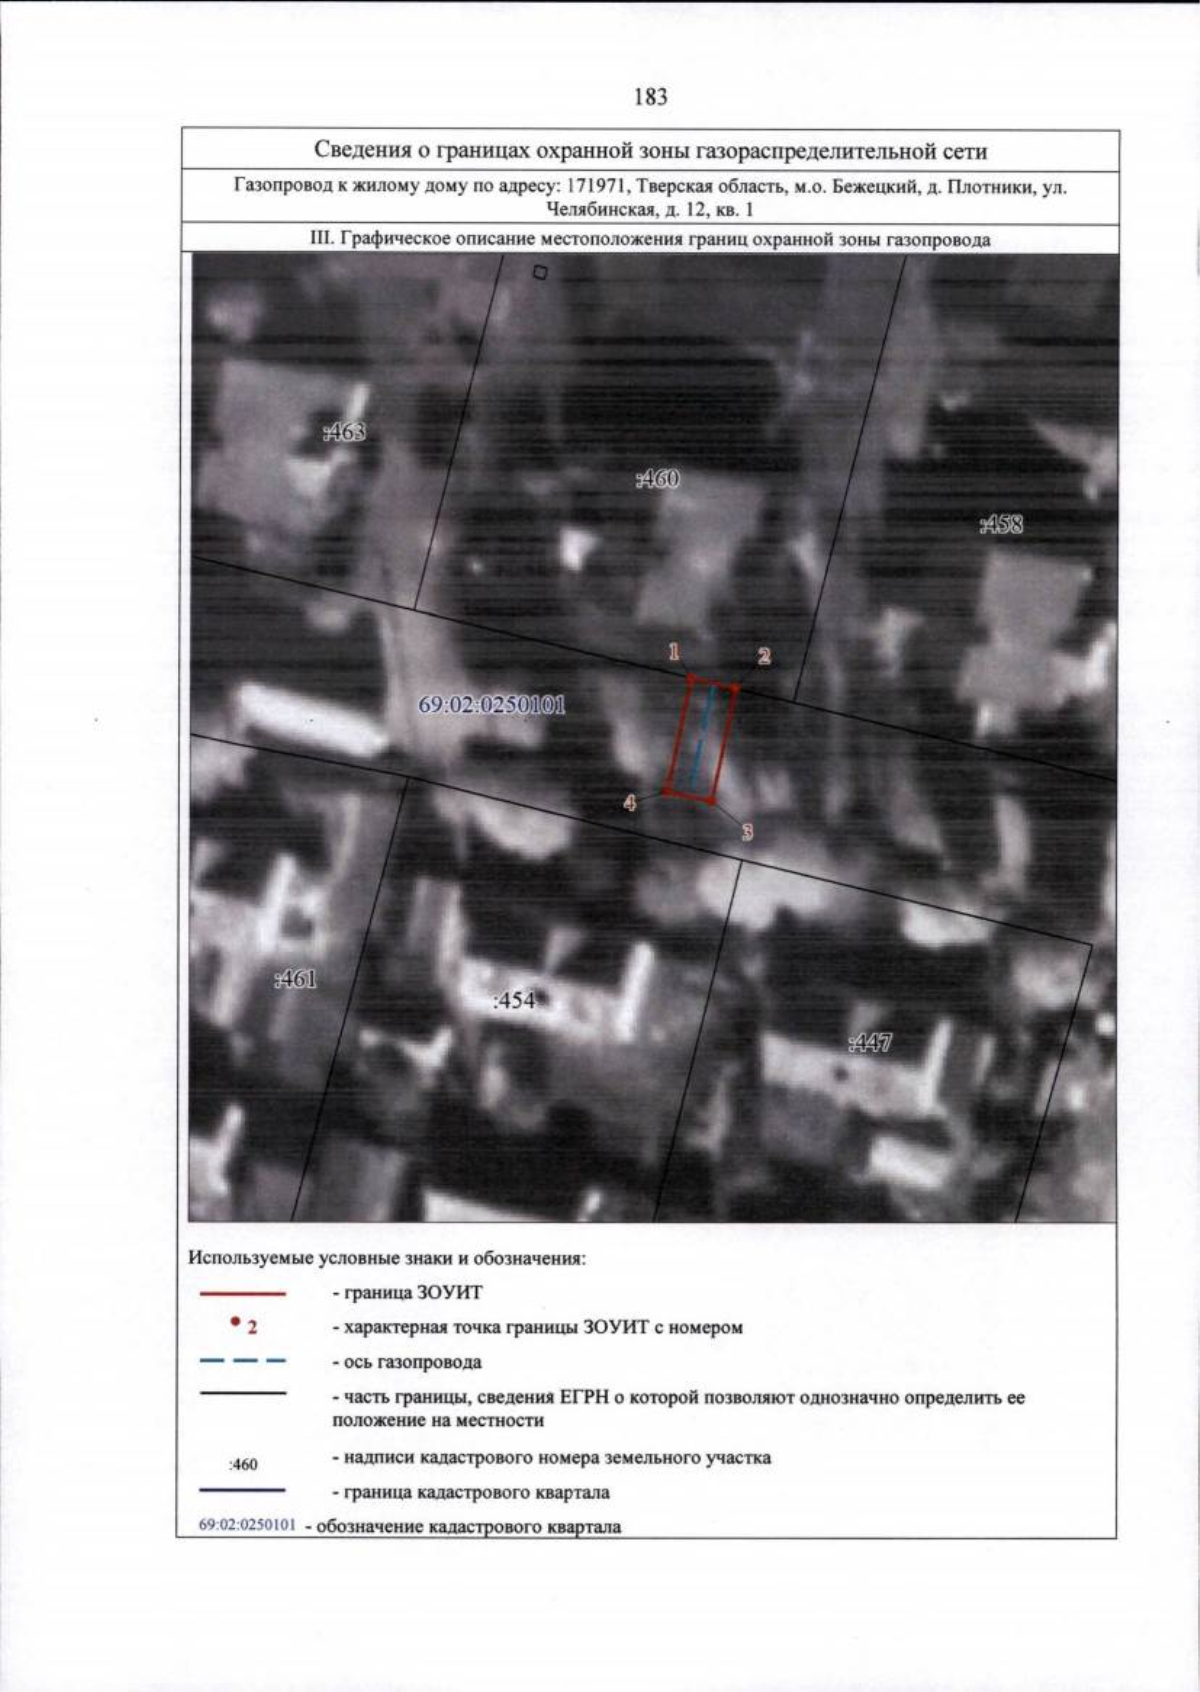Click the legend text 'обозначение кадастрового квартала'
Image resolution: width=1200 pixels, height=1692 pixels.
point(463,1527)
